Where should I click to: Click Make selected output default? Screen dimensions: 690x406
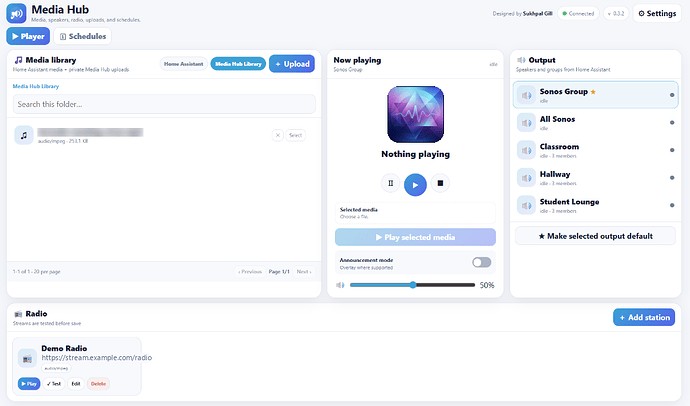(x=595, y=236)
